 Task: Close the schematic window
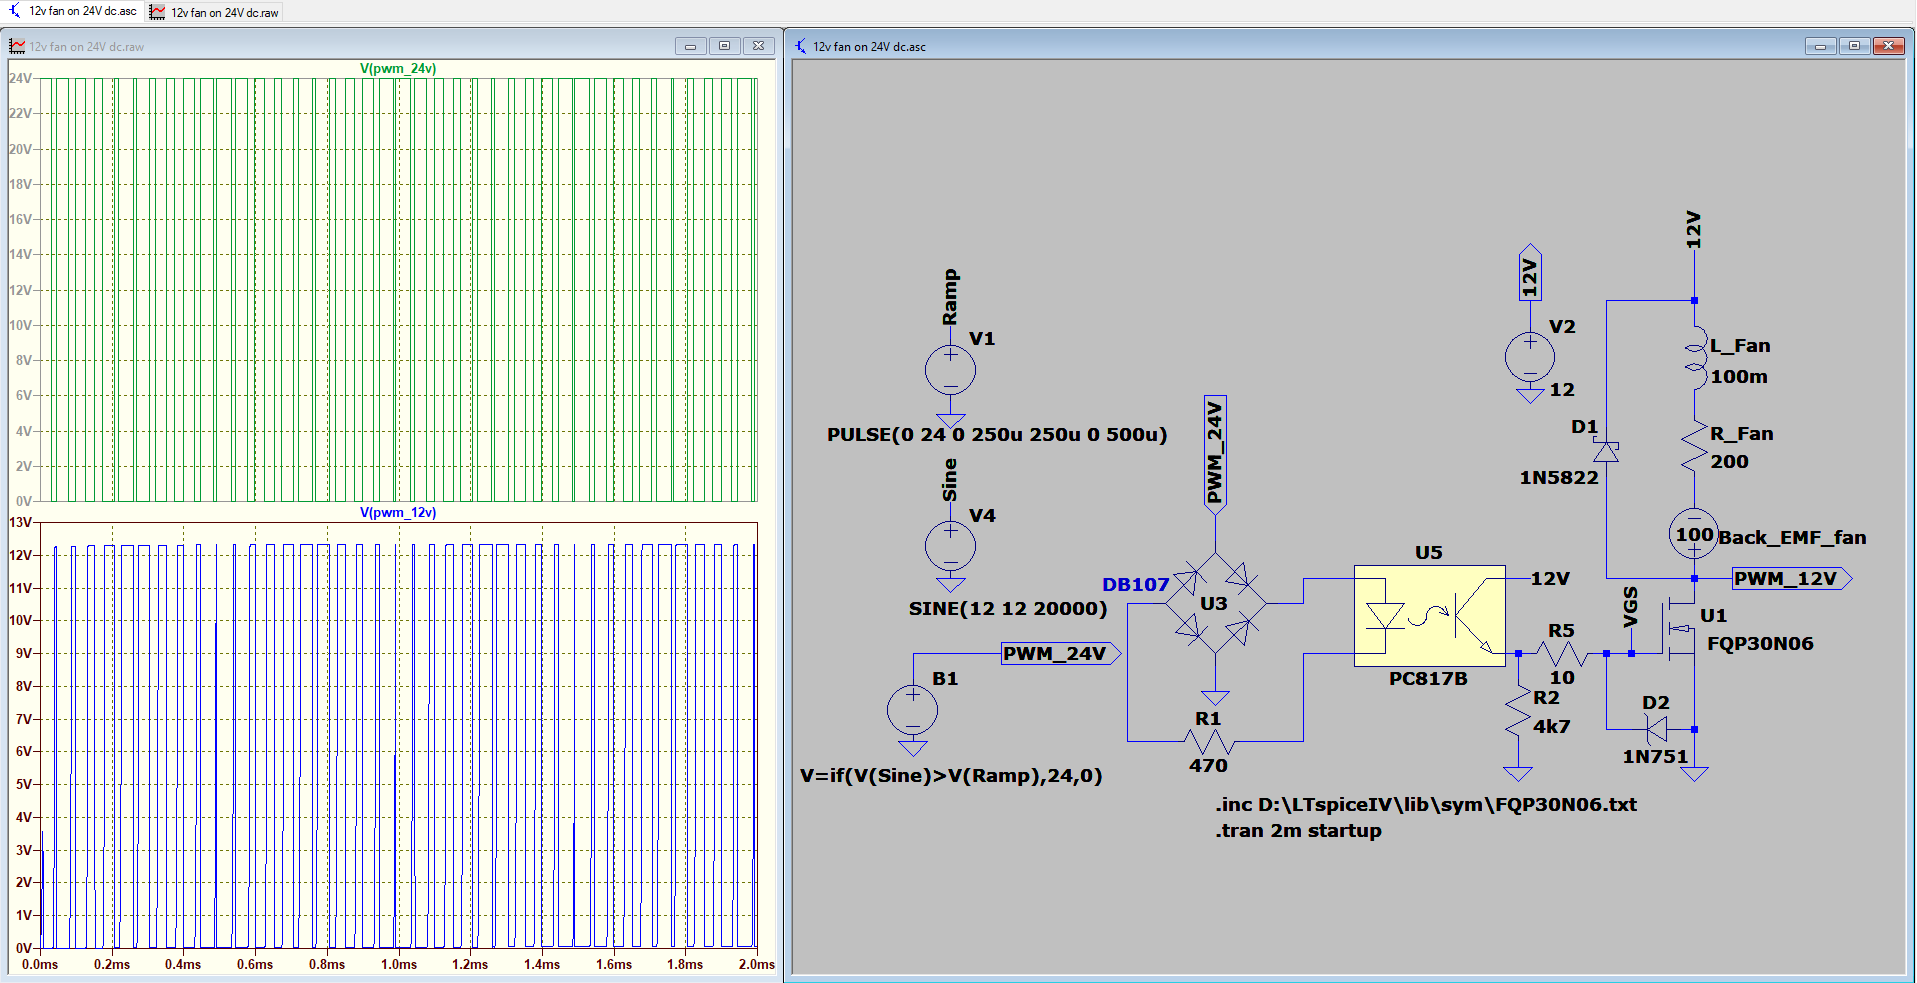(1887, 46)
